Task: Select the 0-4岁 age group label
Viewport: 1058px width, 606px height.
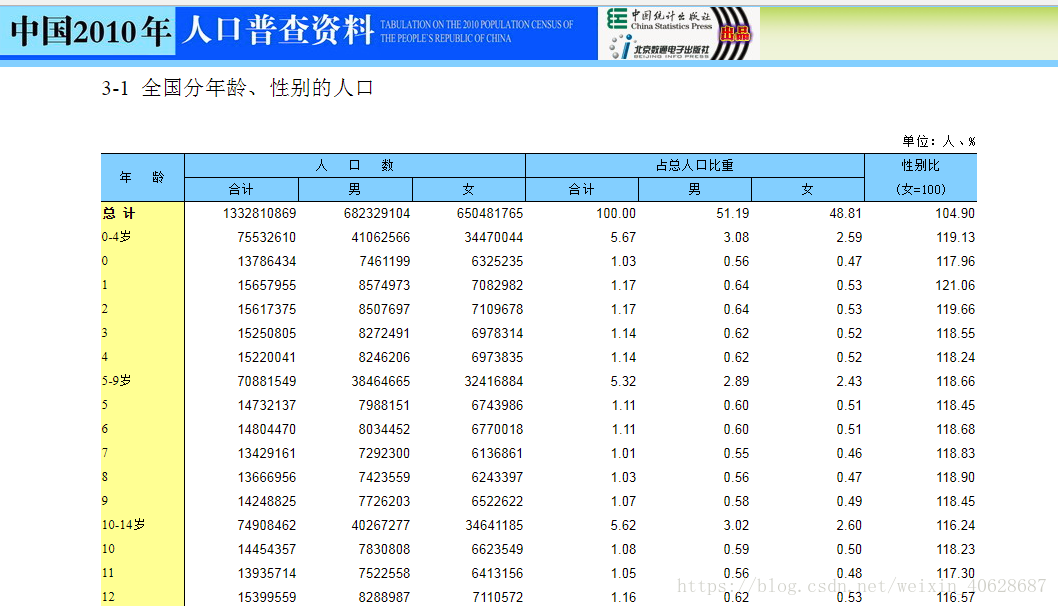Action: pyautogui.click(x=117, y=237)
